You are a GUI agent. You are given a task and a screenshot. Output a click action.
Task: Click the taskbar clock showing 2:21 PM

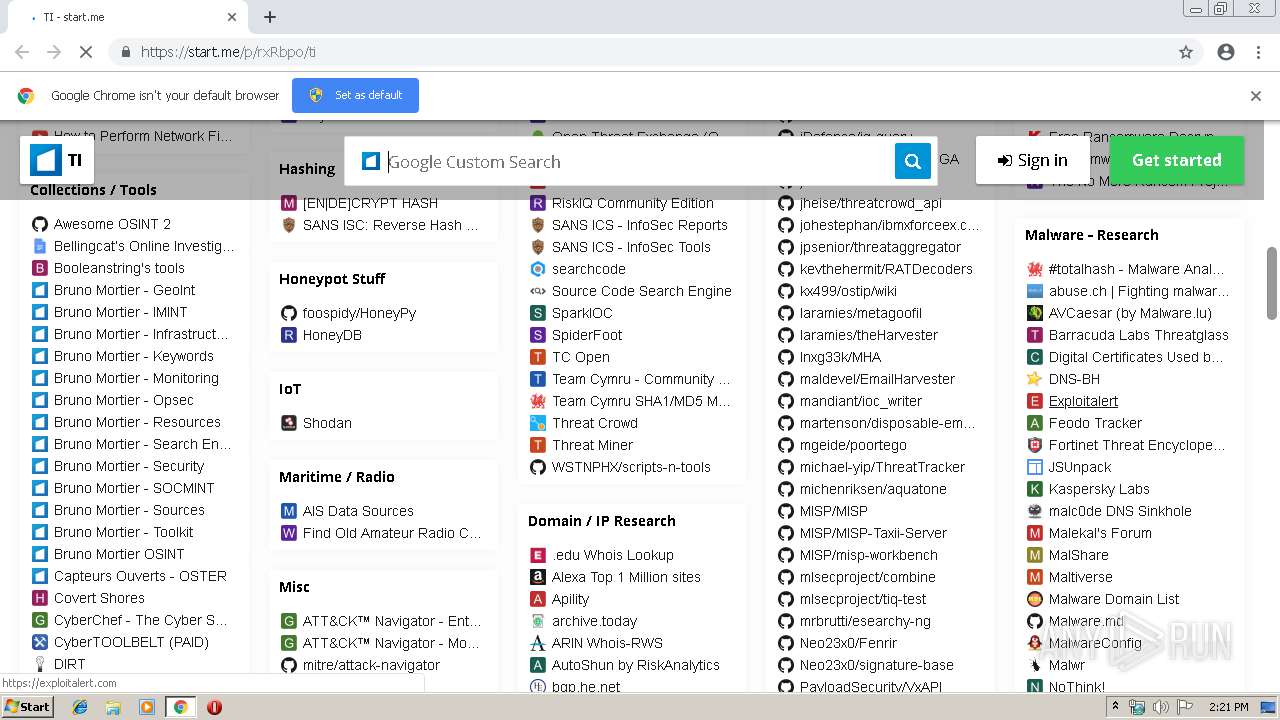pyautogui.click(x=1227, y=707)
